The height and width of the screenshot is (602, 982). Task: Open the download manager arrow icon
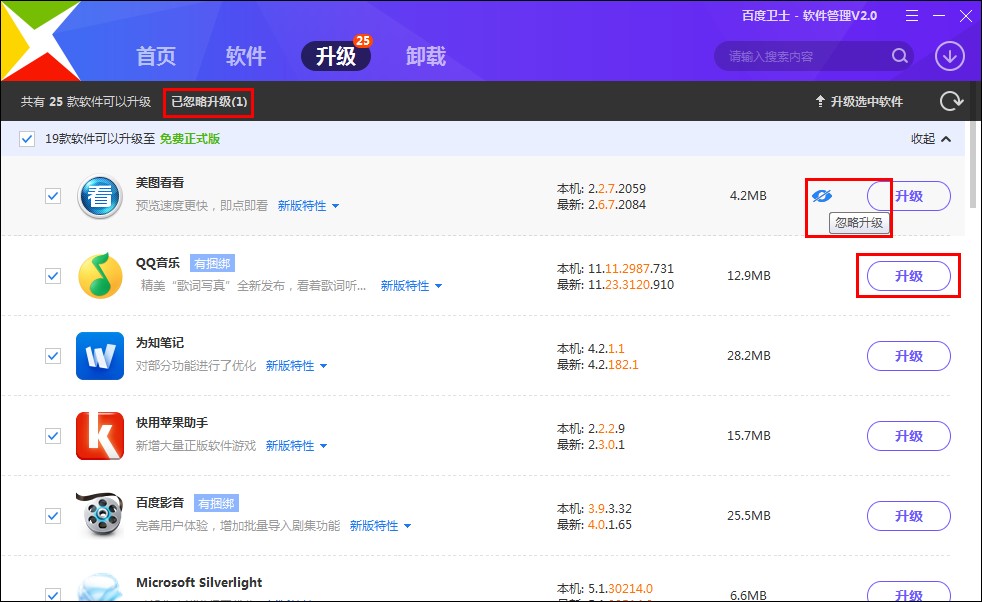tap(949, 56)
